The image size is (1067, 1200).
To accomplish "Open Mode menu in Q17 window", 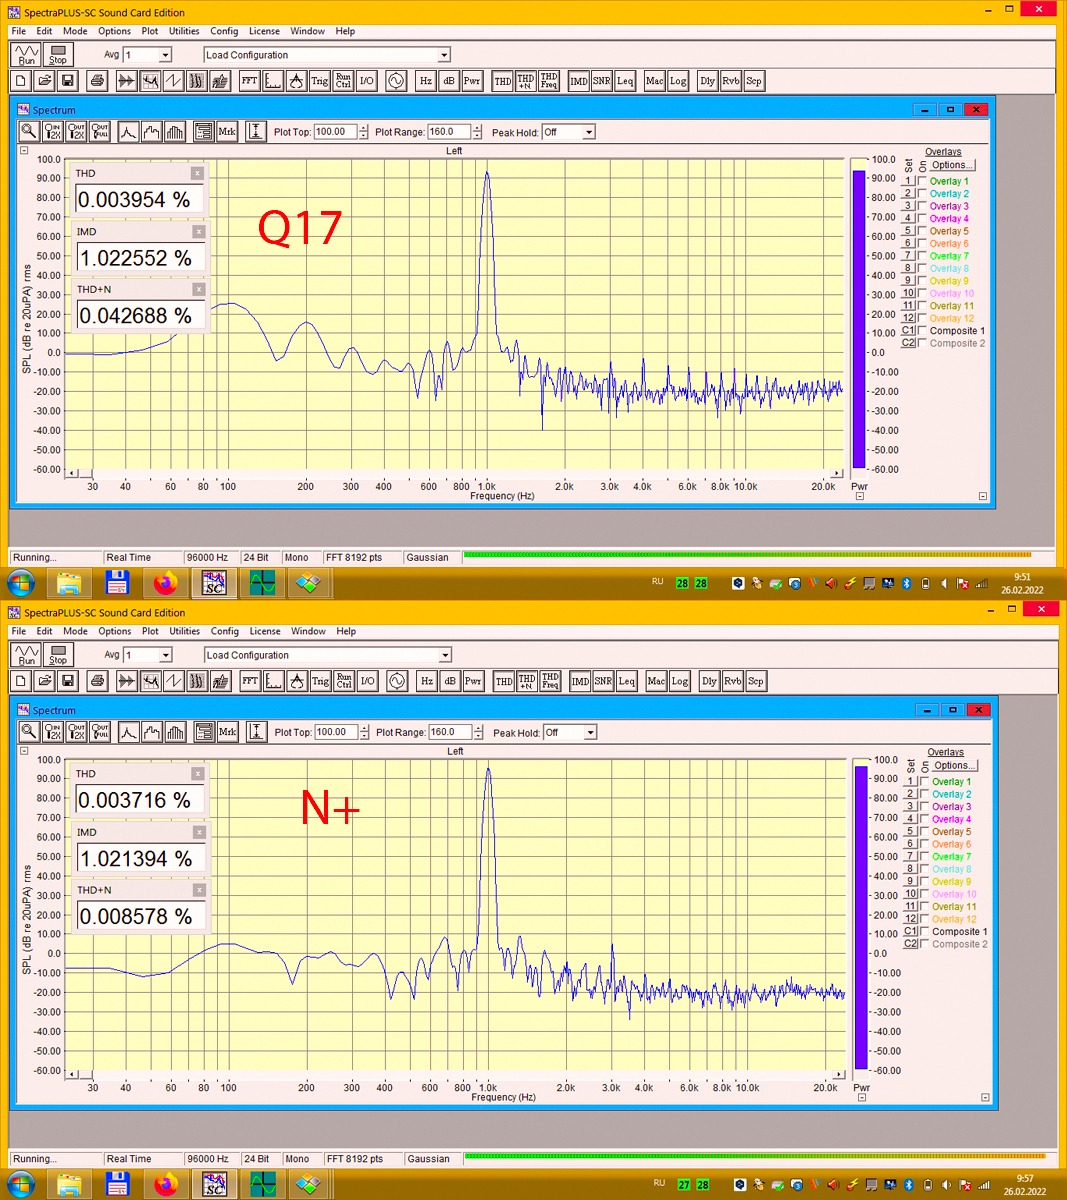I will 75,31.
